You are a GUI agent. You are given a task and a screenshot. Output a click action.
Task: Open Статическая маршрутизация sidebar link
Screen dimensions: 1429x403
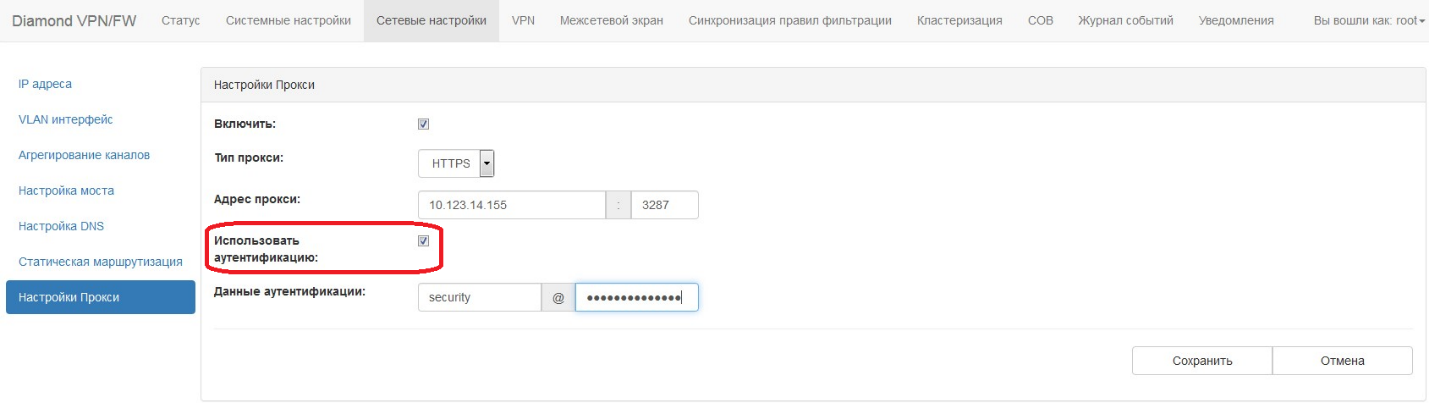100,262
